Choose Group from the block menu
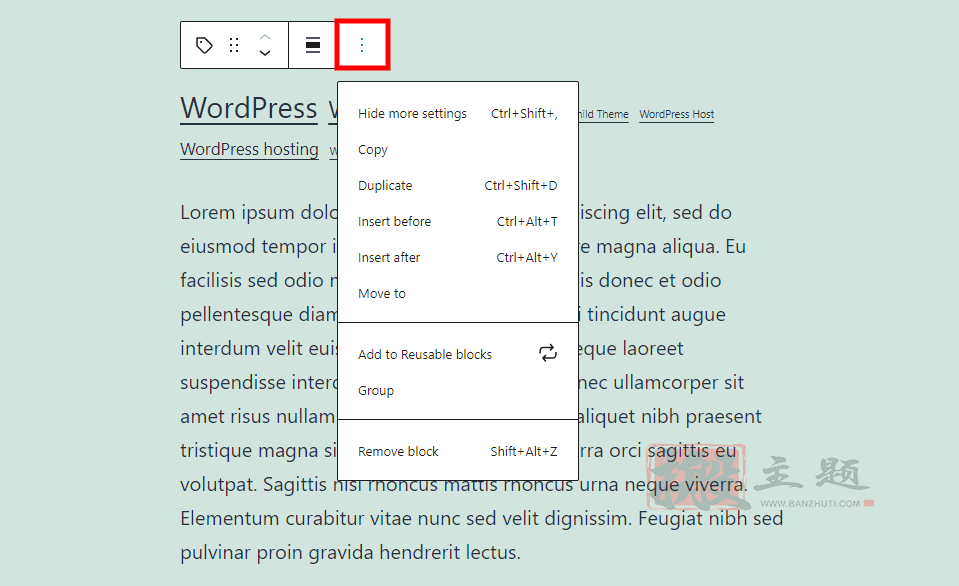 [457, 391]
